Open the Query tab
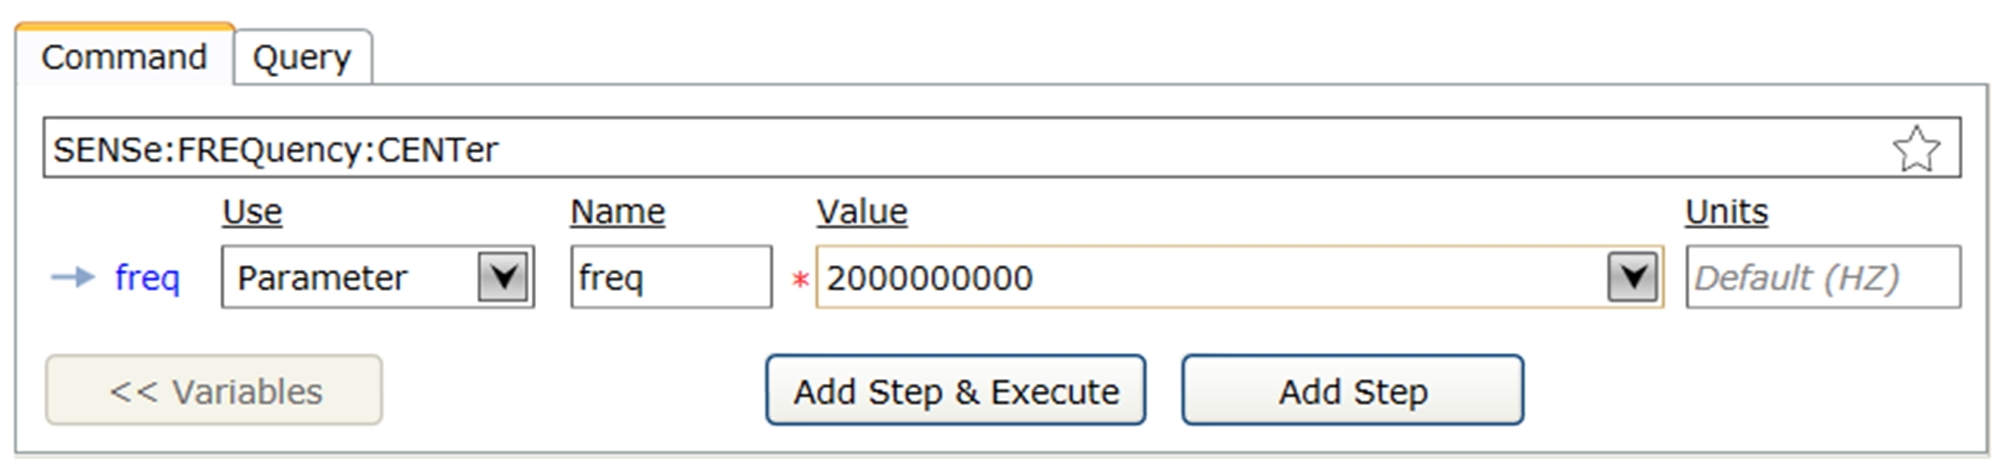The width and height of the screenshot is (2000, 468). [302, 58]
